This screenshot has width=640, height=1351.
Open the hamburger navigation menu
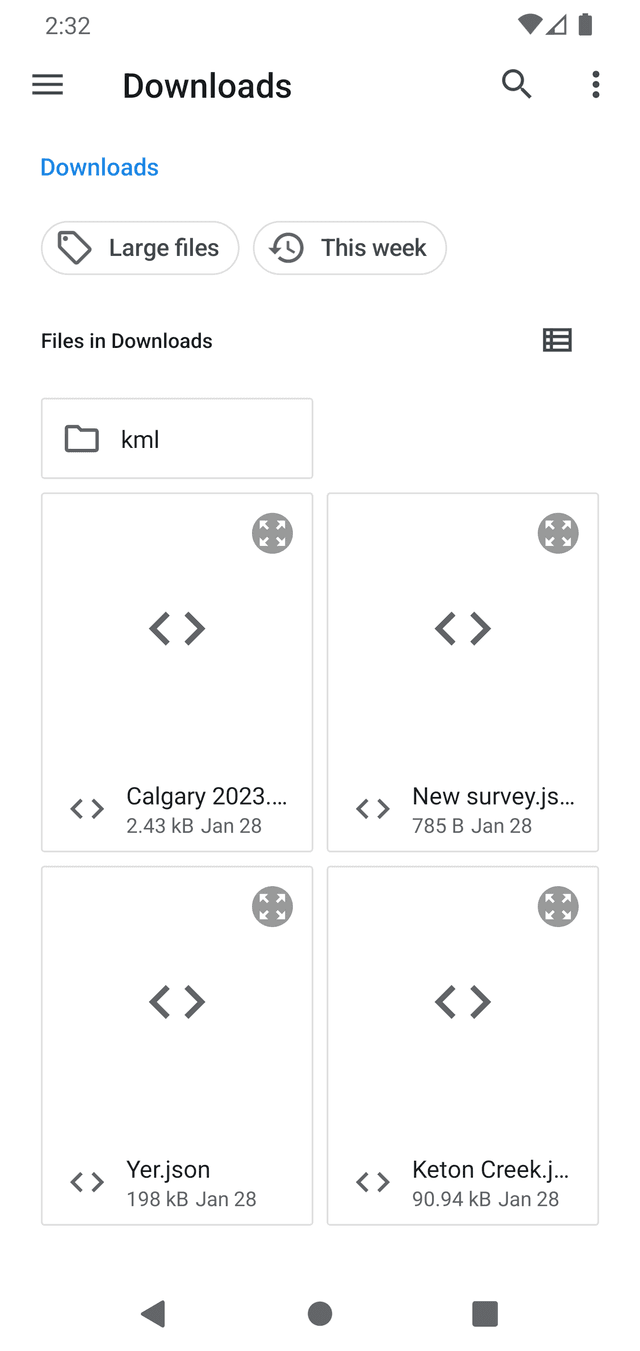click(48, 86)
